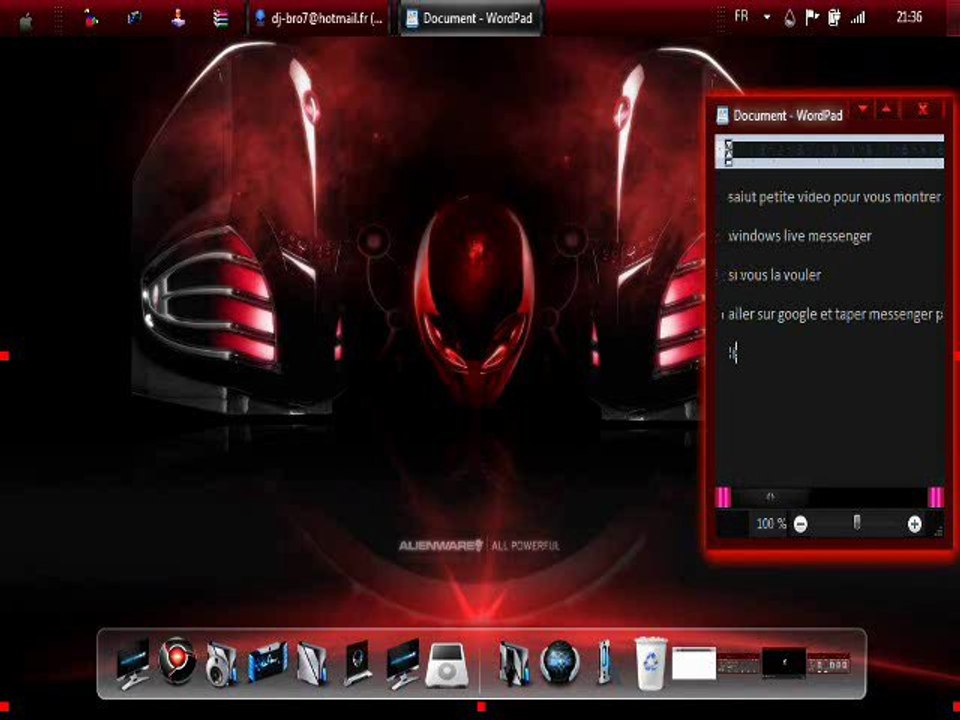Open the Apple logo start button

pos(26,21)
